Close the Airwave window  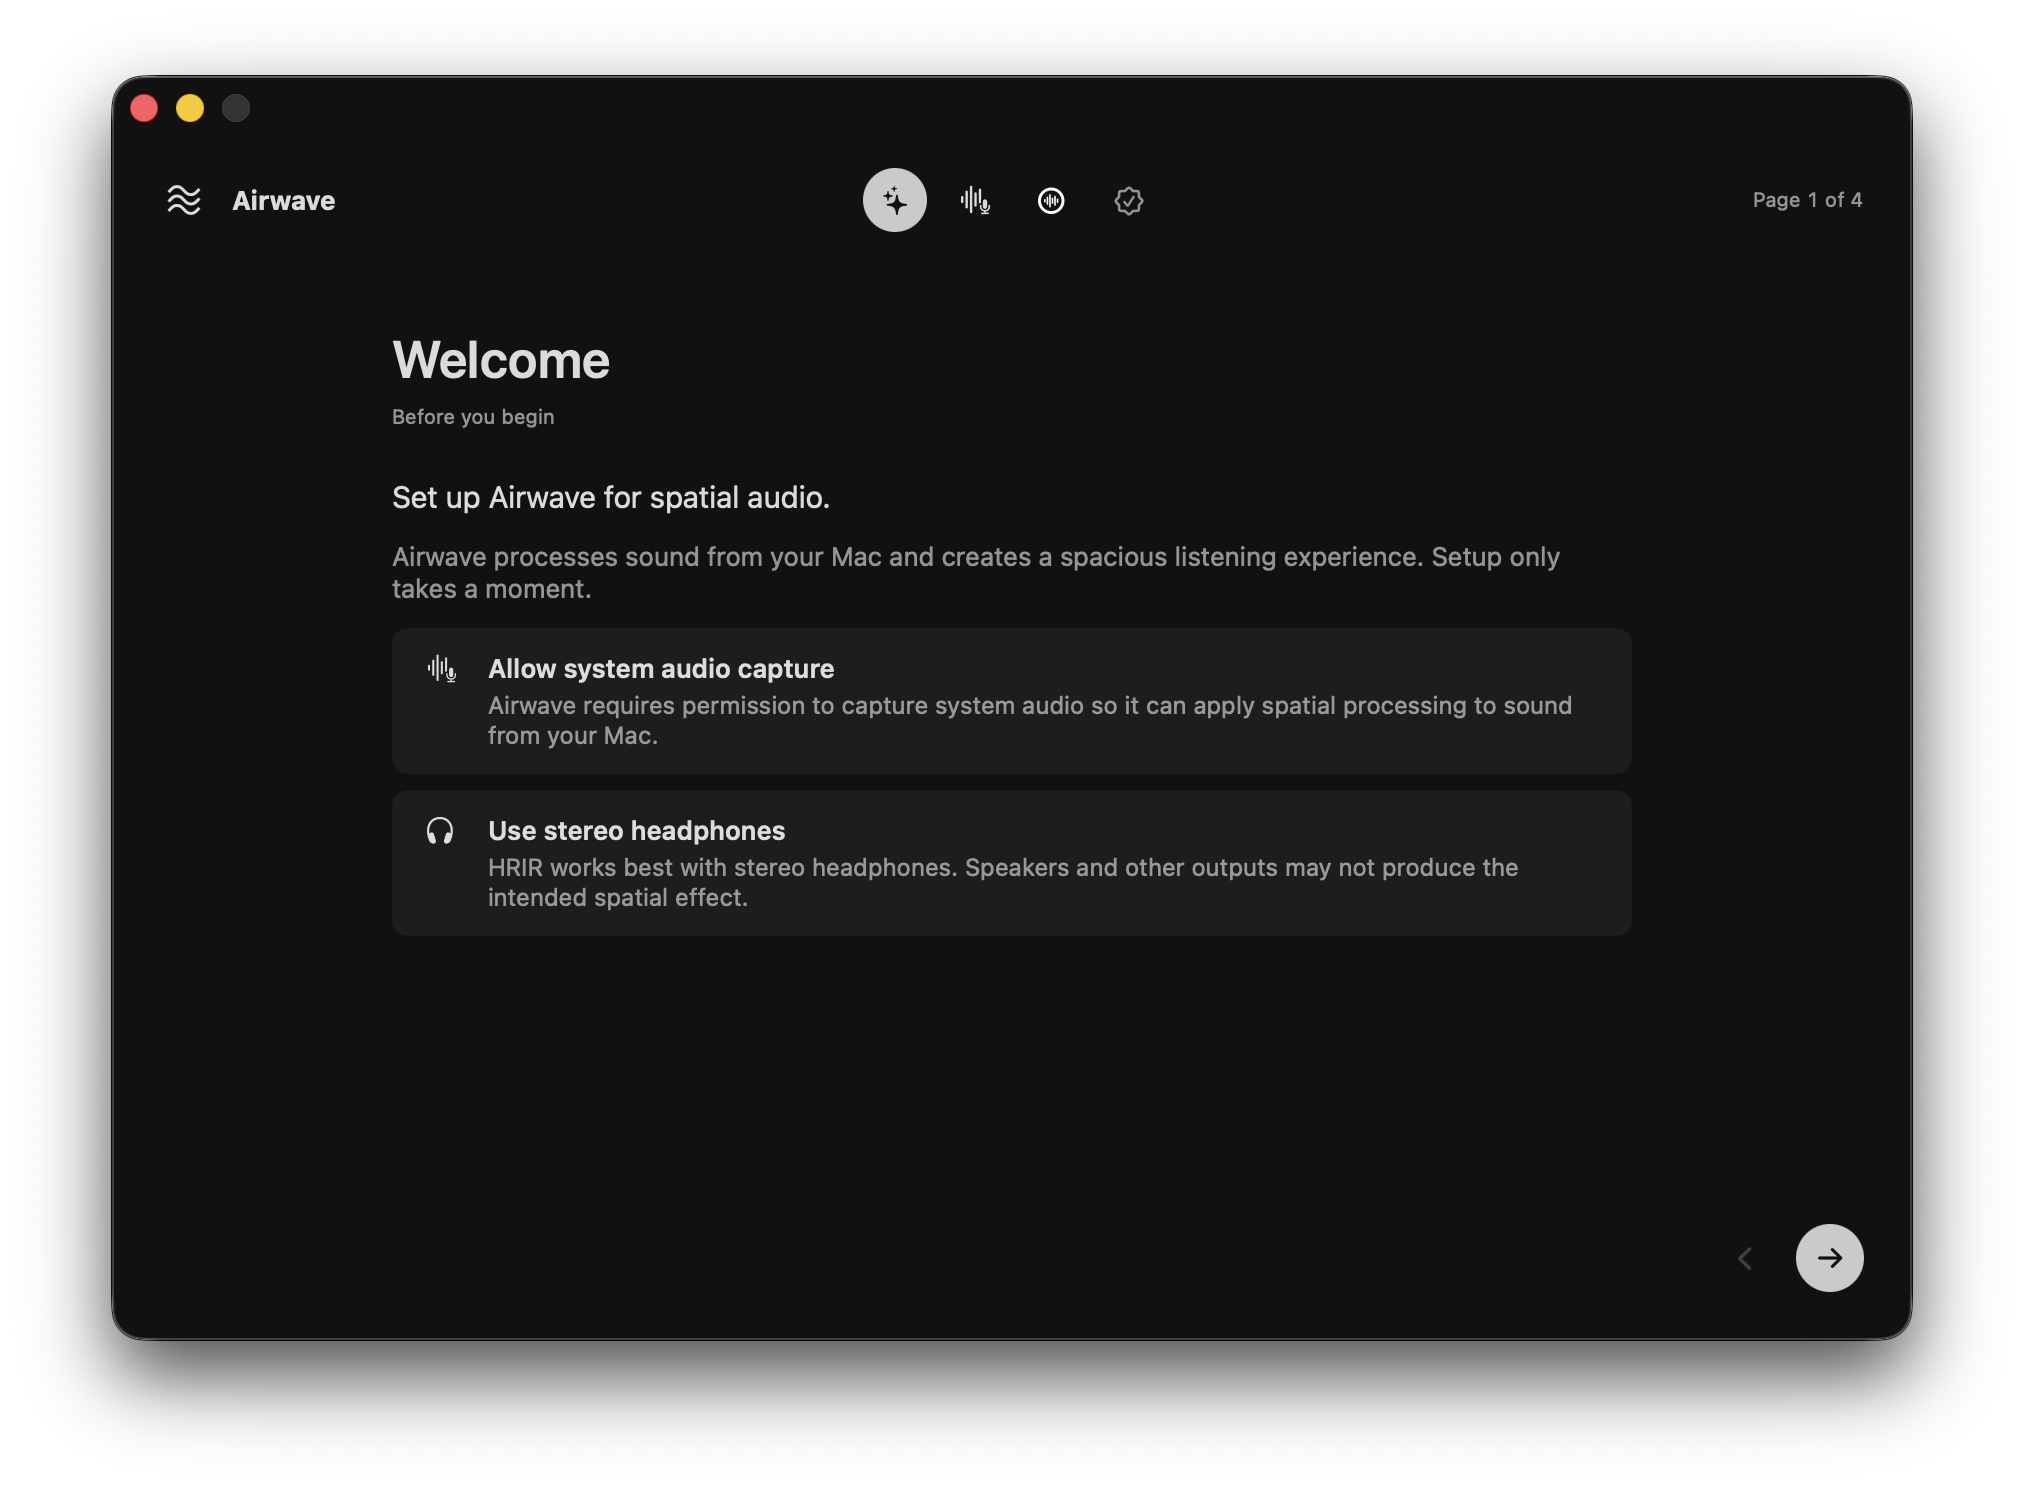click(144, 108)
